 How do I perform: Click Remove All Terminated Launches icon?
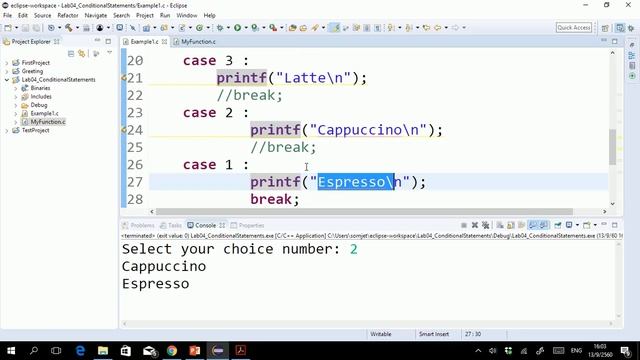pos(485,225)
